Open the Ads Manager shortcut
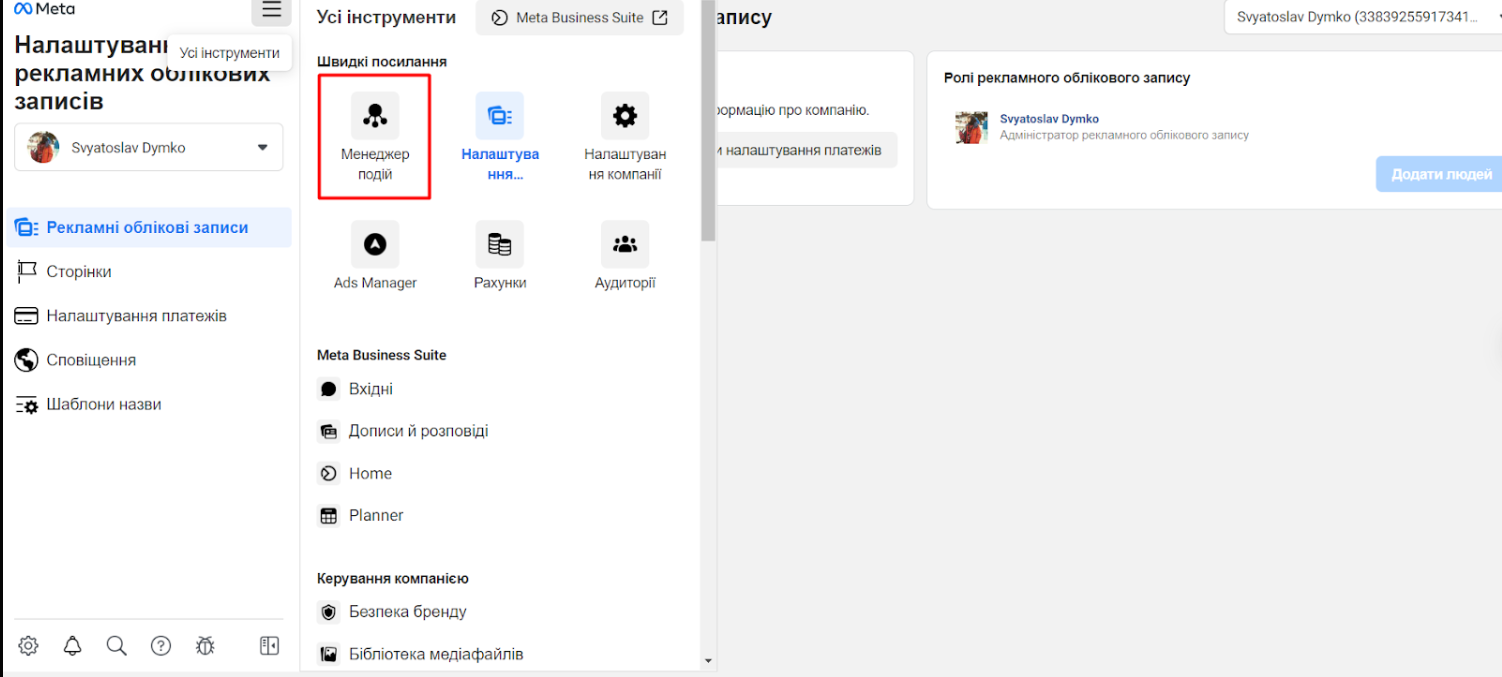Viewport: 1502px width, 677px height. point(375,256)
